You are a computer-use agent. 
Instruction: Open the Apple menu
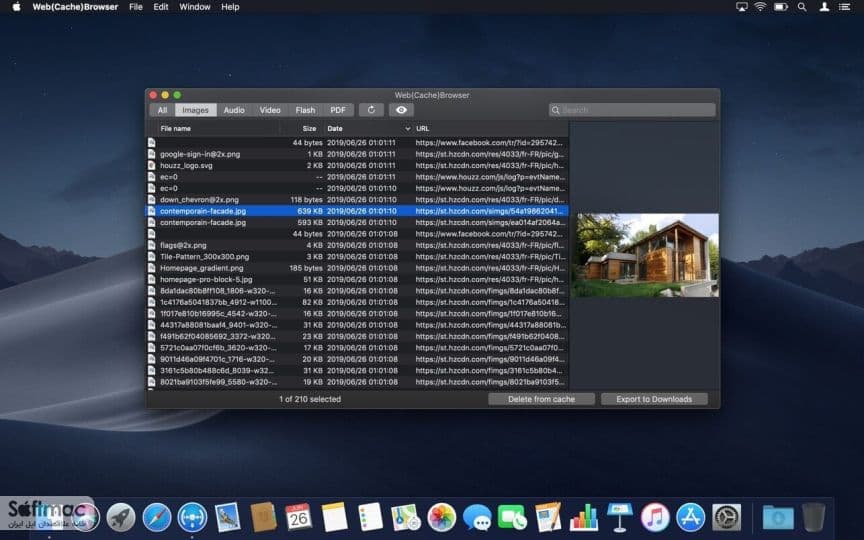coord(17,7)
